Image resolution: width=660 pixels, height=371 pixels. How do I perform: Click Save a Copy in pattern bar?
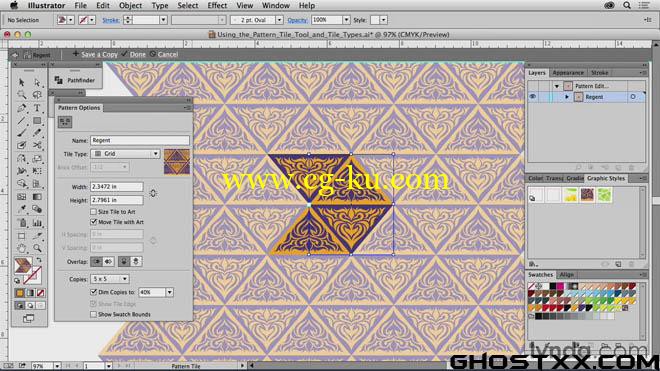[95, 54]
